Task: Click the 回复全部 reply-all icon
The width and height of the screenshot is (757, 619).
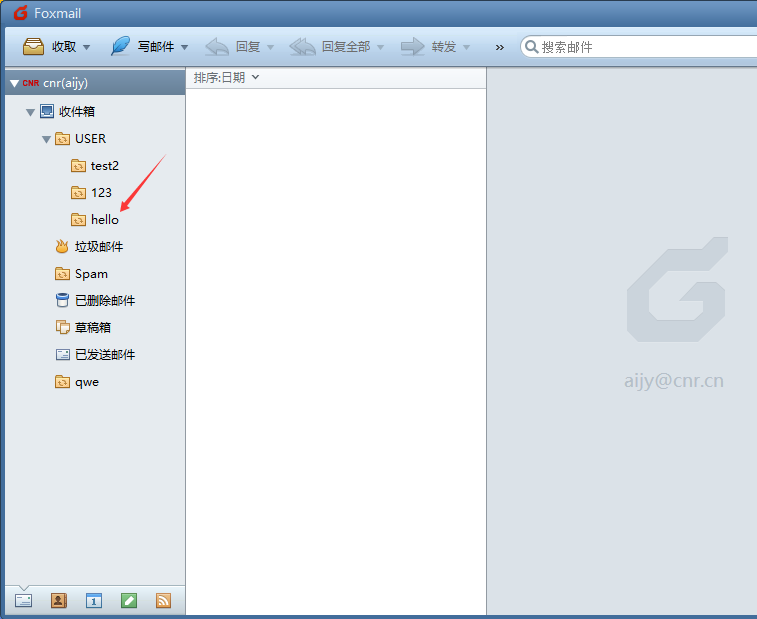Action: (302, 47)
